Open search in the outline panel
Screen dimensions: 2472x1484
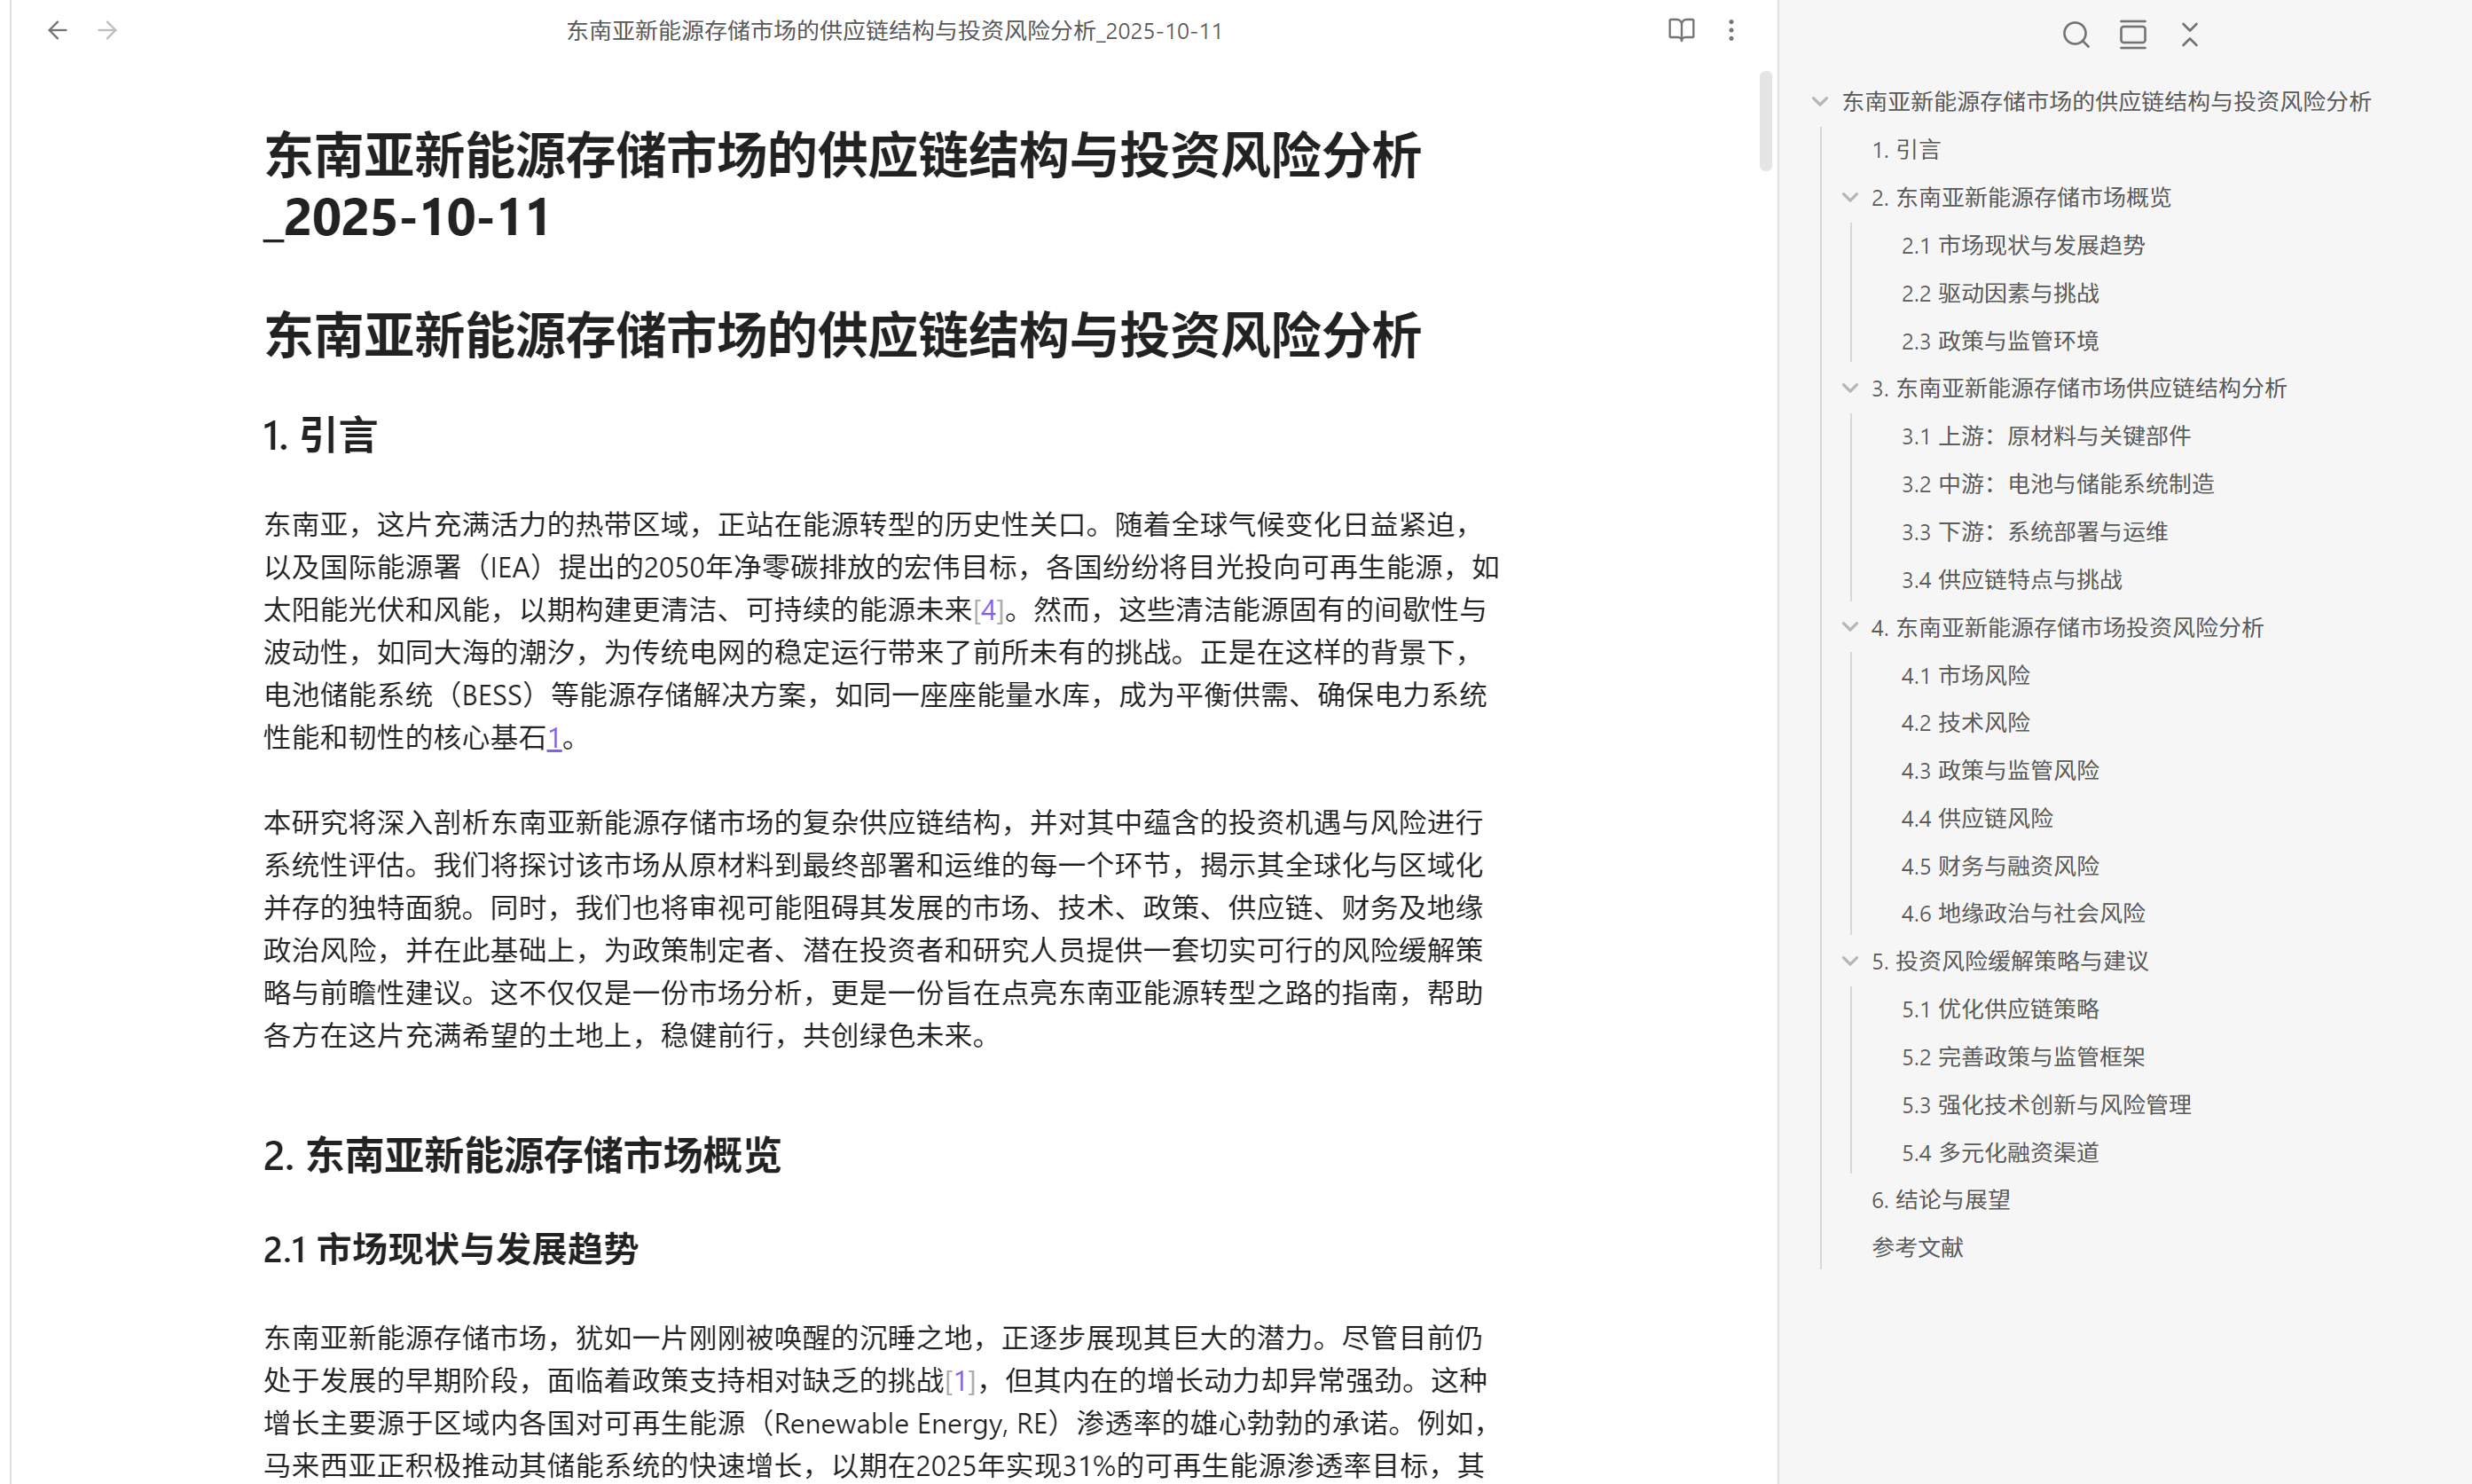pos(2075,35)
